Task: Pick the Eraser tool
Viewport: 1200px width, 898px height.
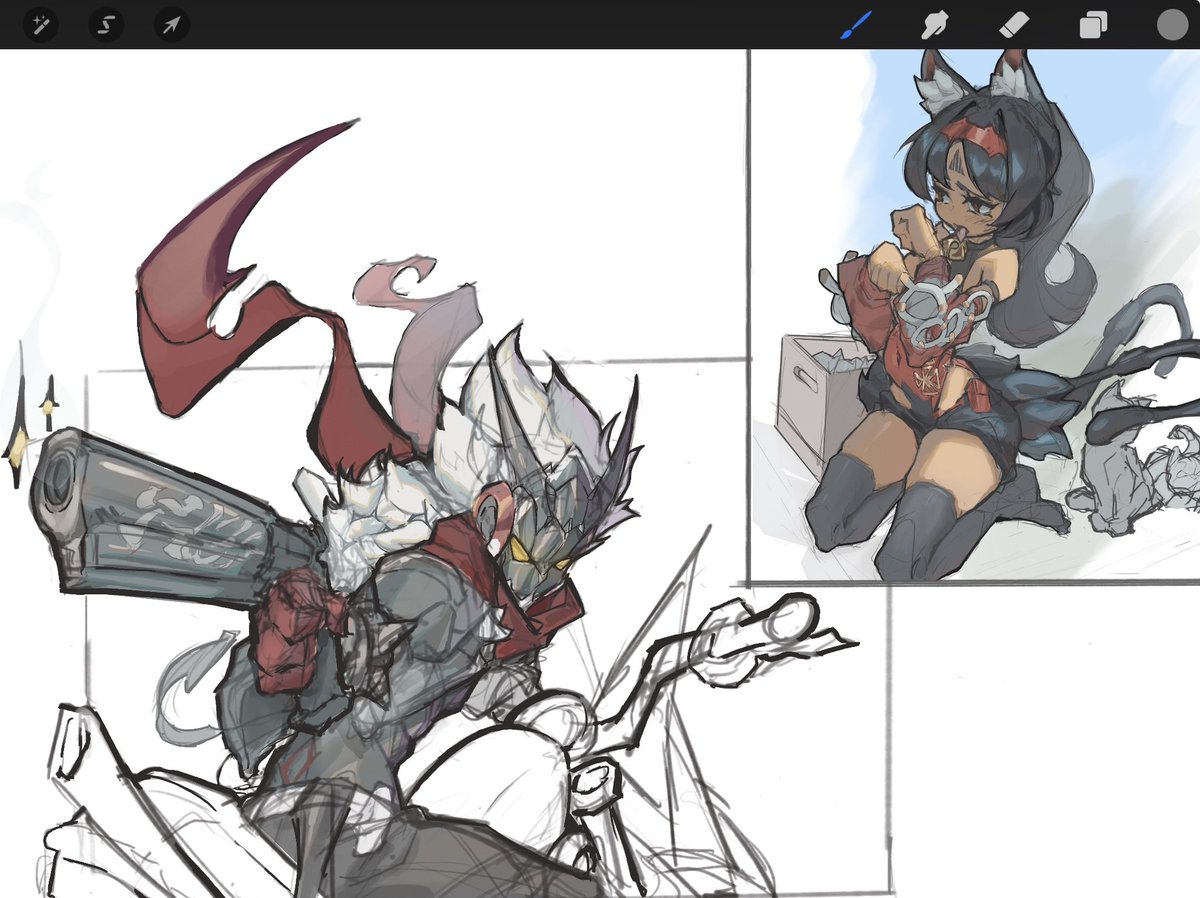Action: point(1014,25)
